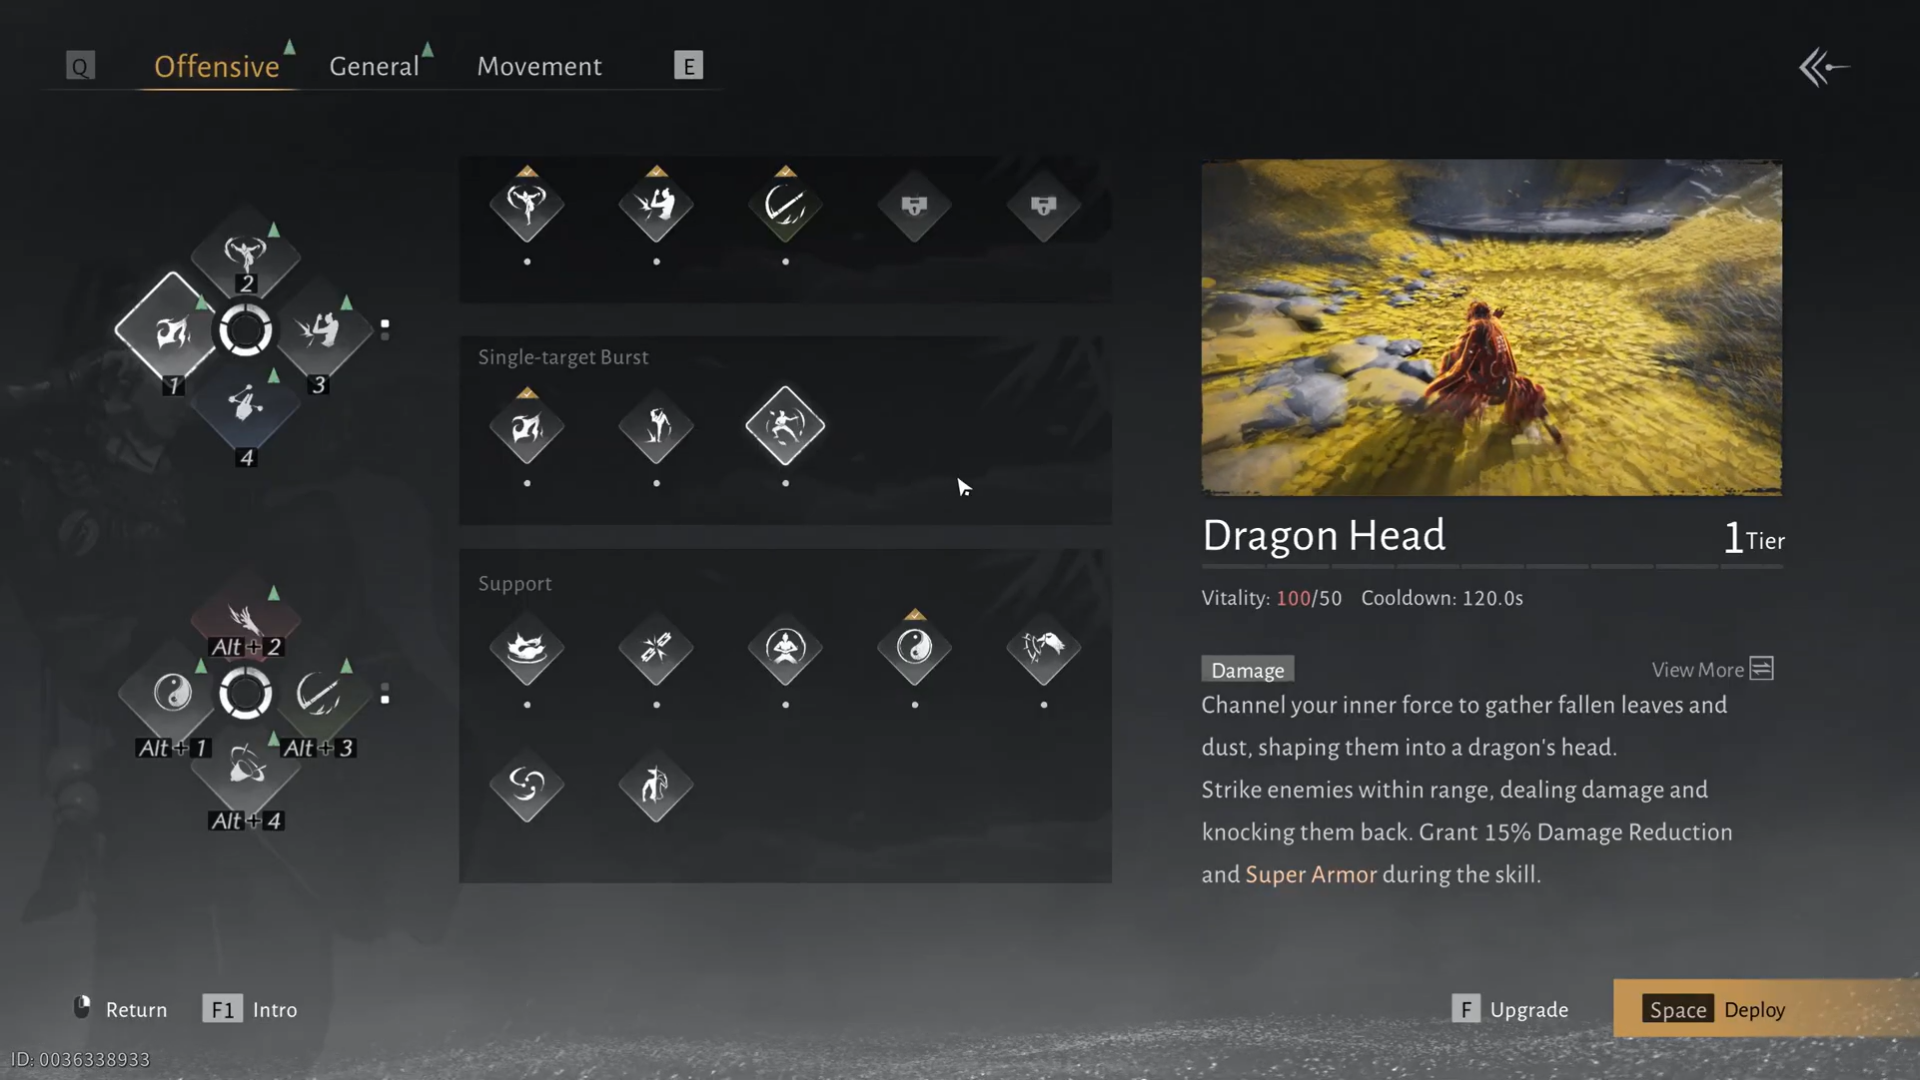Image resolution: width=1920 pixels, height=1080 pixels.
Task: Go back using the arrow icon
Action: 1824,68
